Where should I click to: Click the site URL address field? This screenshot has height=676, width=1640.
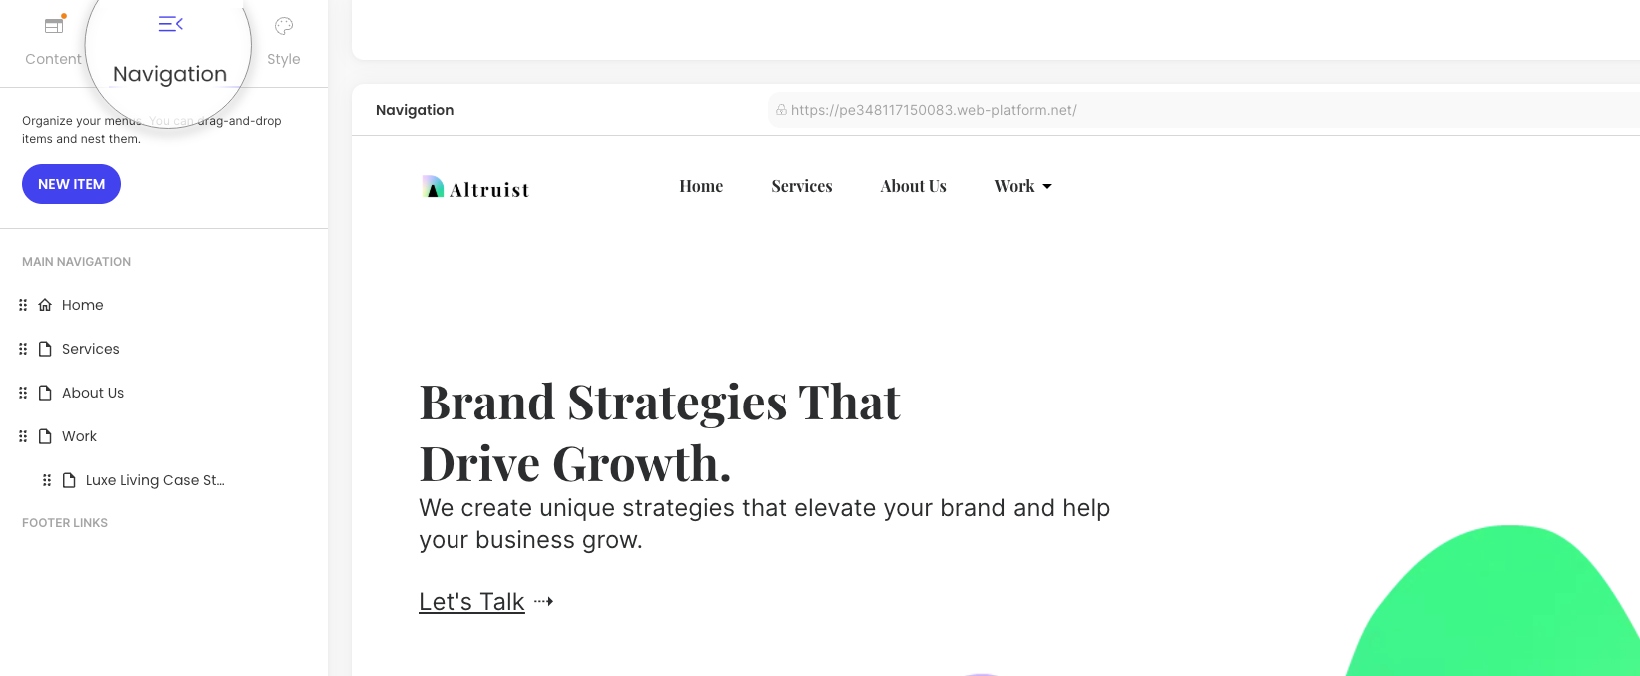tap(1203, 110)
